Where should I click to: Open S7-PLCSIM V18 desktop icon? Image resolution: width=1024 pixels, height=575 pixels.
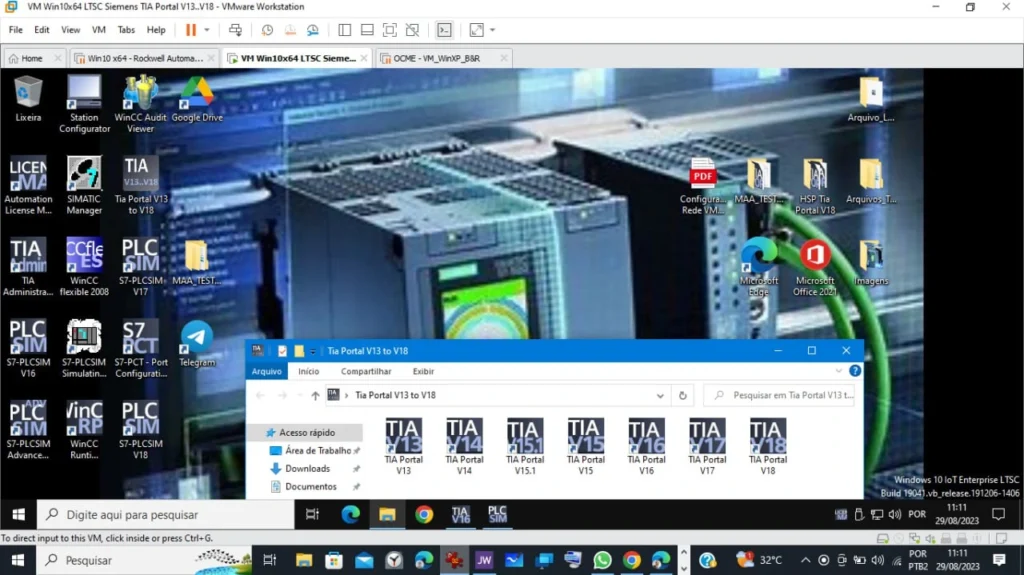(x=140, y=431)
